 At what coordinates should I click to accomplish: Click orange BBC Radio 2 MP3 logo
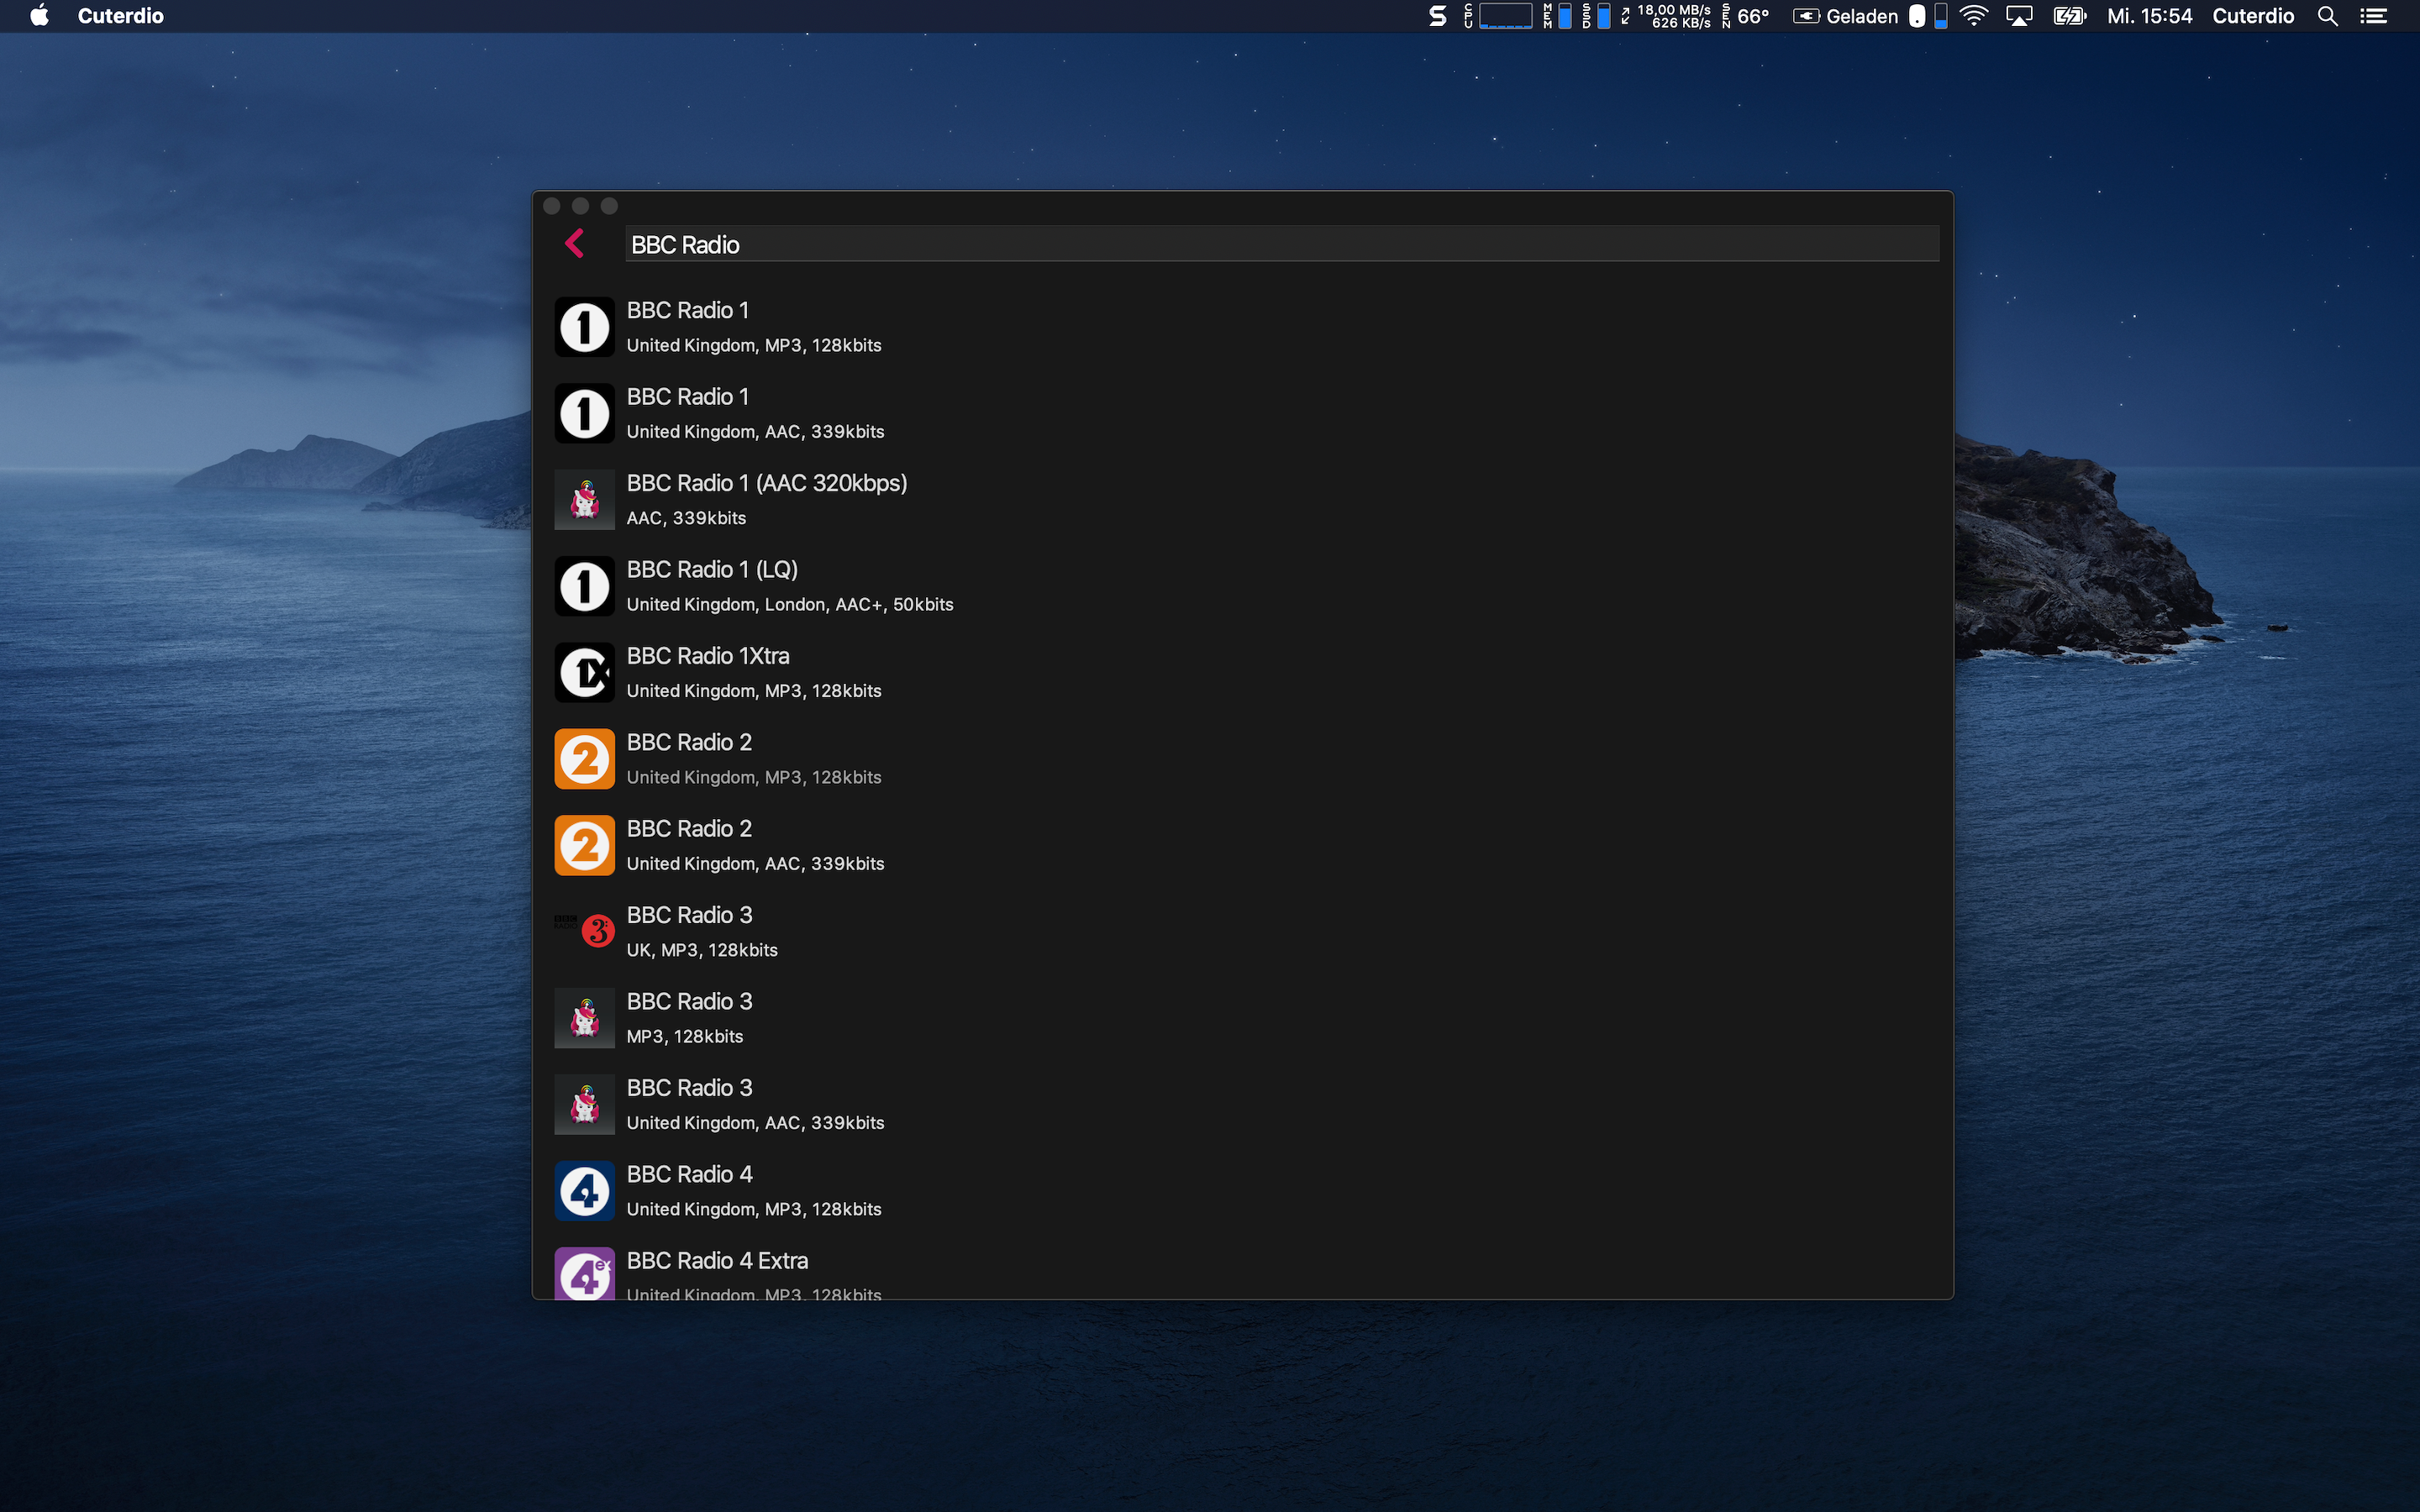585,759
